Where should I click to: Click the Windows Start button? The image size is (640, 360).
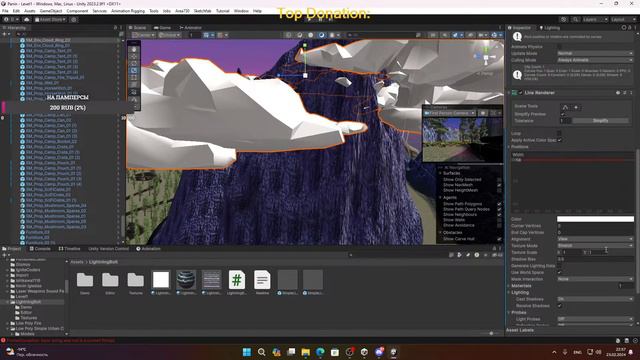click(247, 352)
